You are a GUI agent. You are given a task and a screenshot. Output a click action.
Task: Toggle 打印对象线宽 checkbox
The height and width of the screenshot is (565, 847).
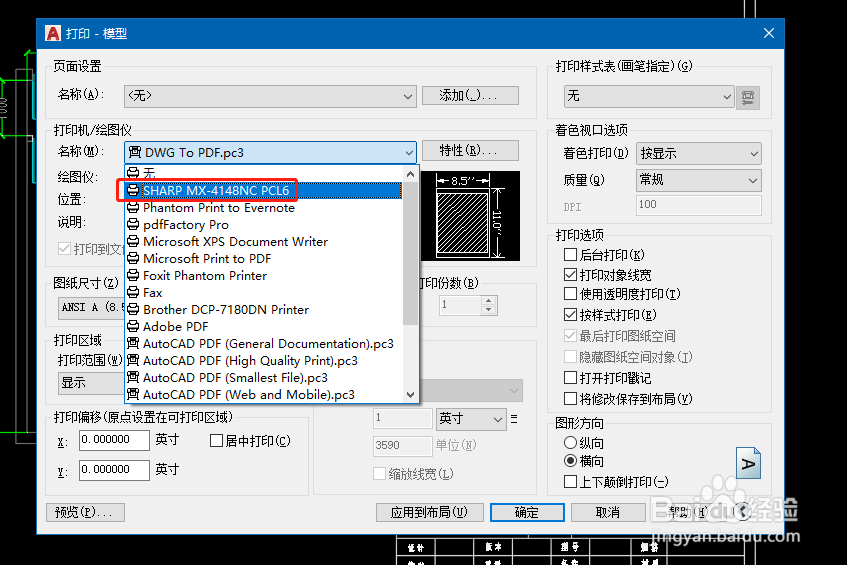(570, 275)
